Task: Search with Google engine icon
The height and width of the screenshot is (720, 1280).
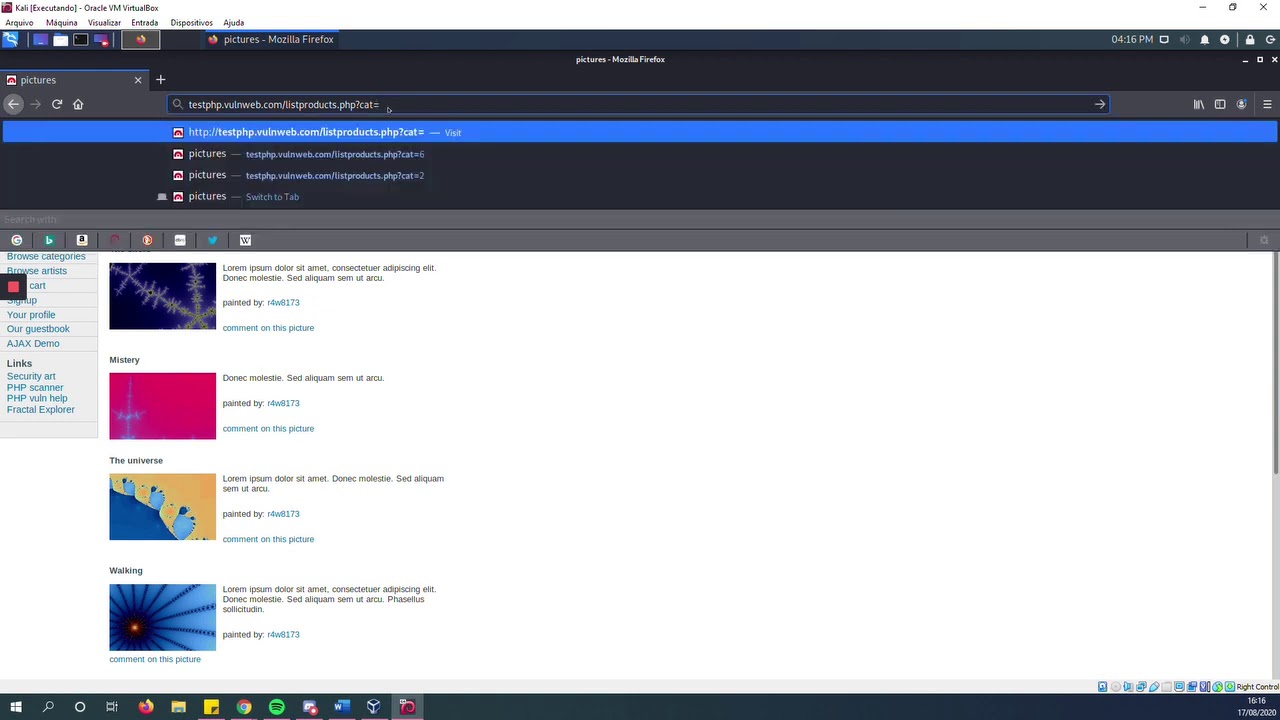Action: pos(17,240)
